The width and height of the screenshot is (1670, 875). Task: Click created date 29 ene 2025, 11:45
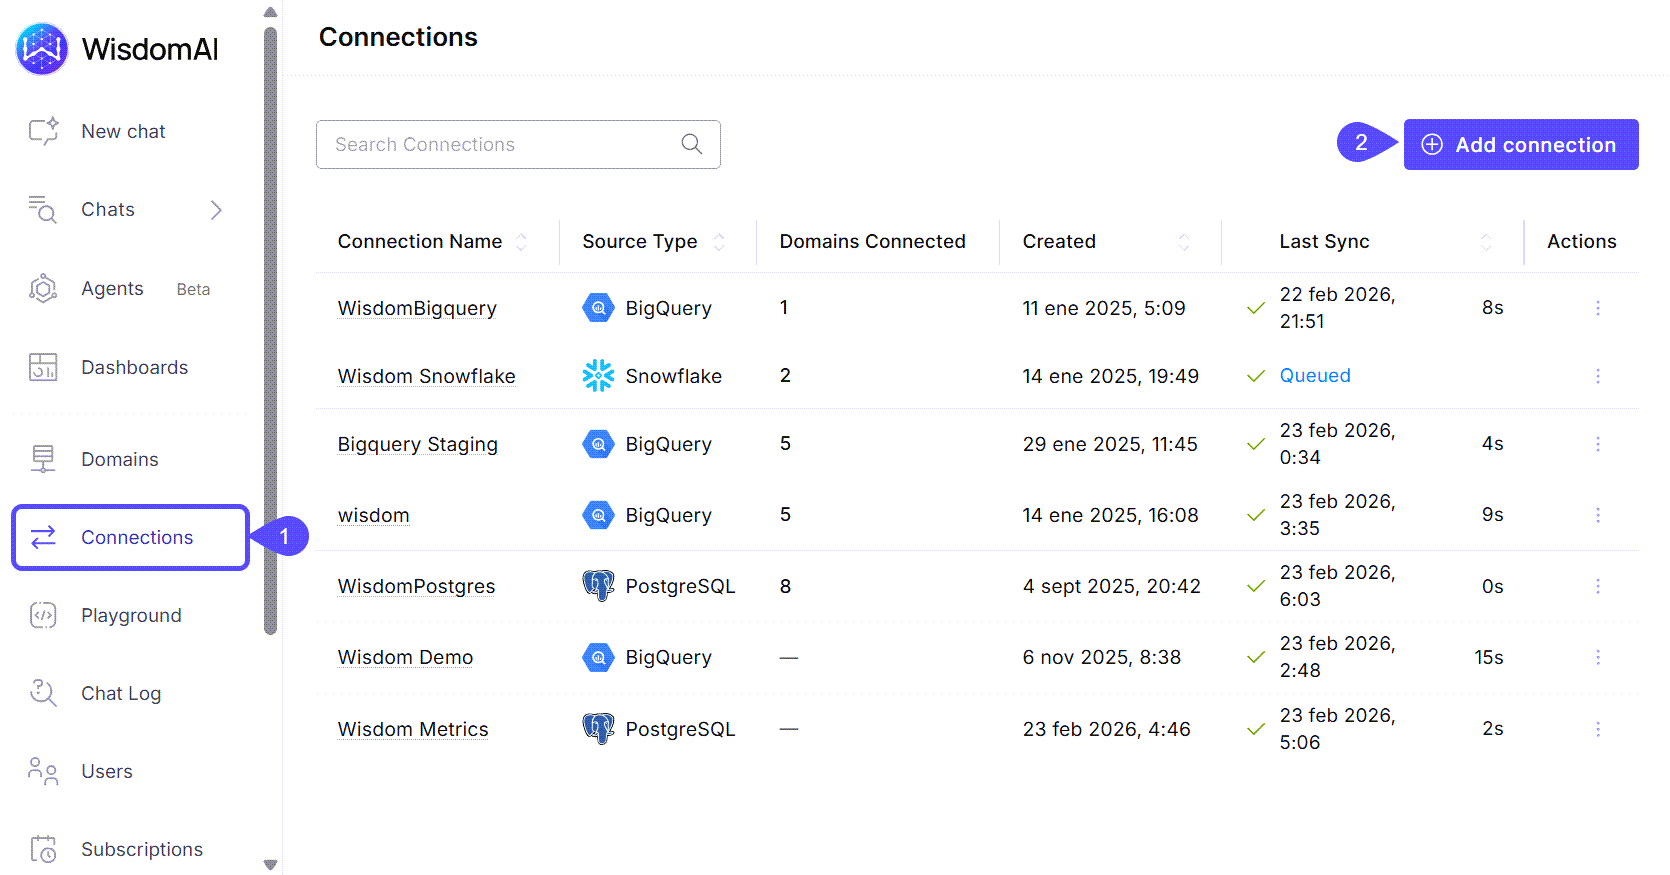1109,444
